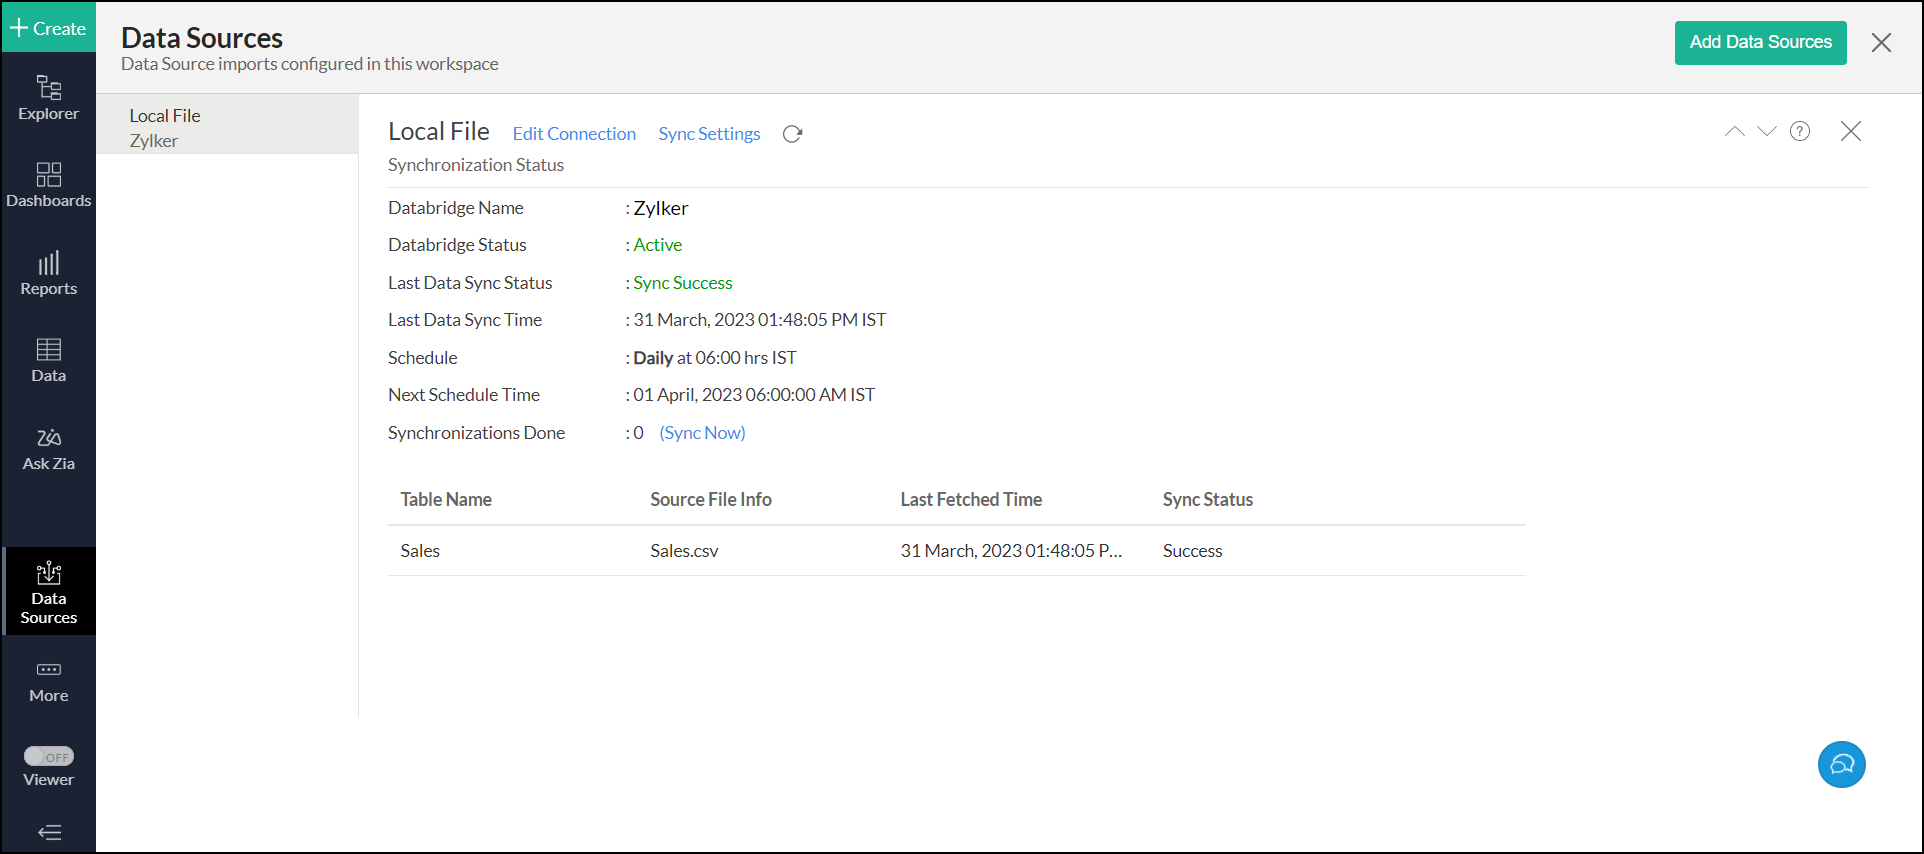Viewport: 1924px width, 854px height.
Task: Open Ask Zia assistant
Action: [48, 448]
